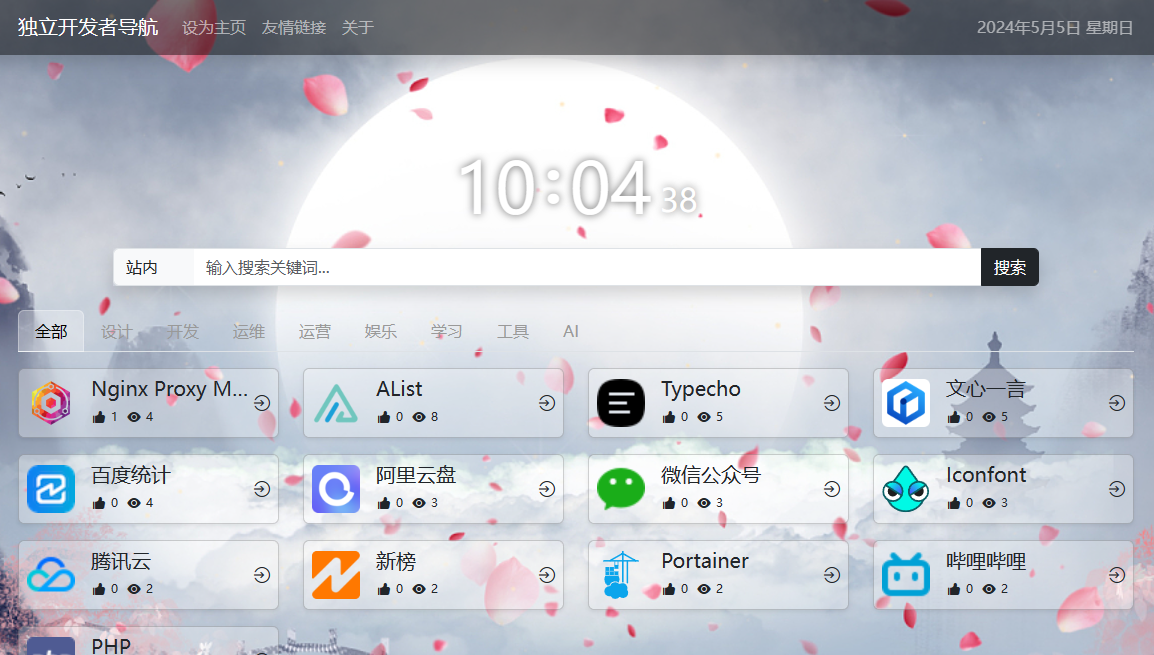
Task: Click the 哔哩哔哩 TV logo icon
Action: tap(905, 575)
